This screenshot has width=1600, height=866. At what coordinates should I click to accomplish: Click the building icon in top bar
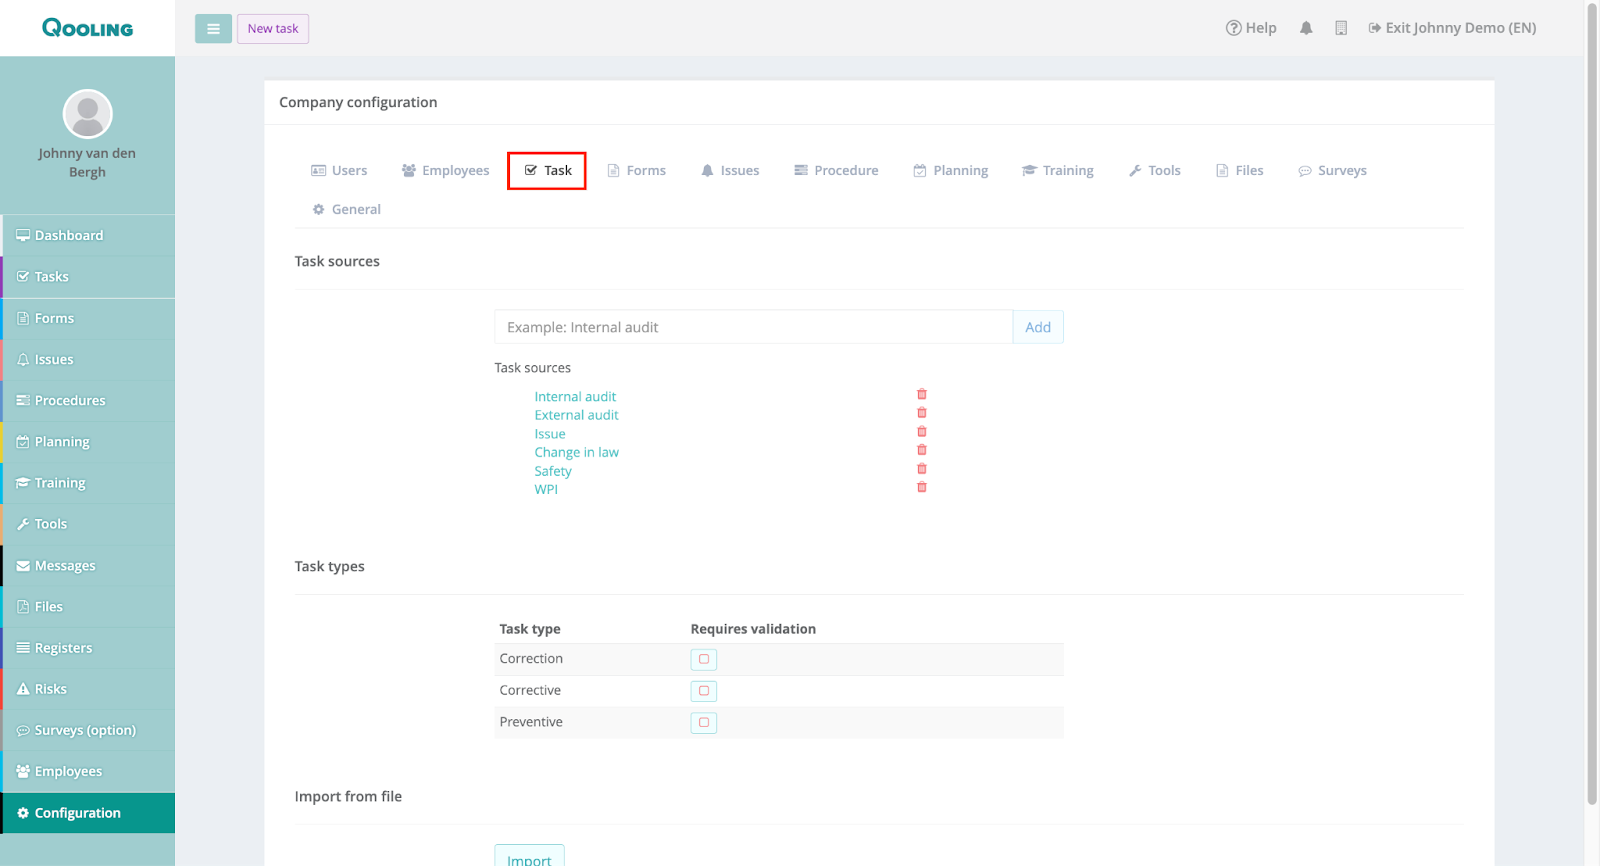(x=1341, y=28)
